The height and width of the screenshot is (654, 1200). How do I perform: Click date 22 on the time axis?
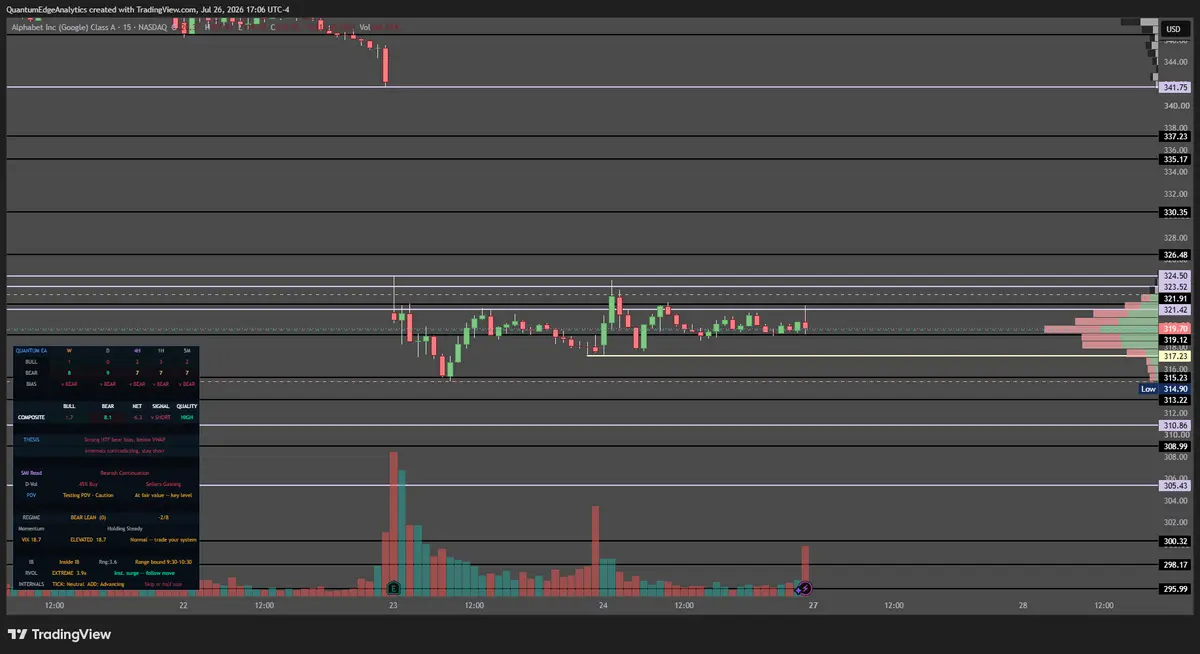coord(183,606)
